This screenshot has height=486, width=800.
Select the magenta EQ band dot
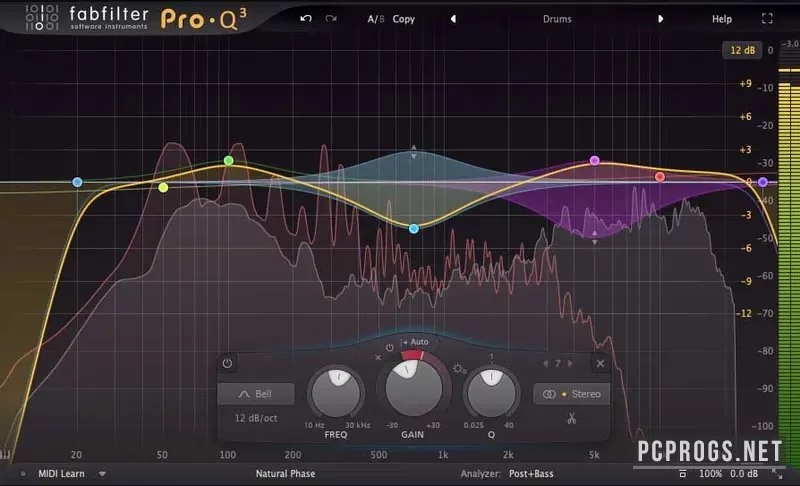point(594,161)
